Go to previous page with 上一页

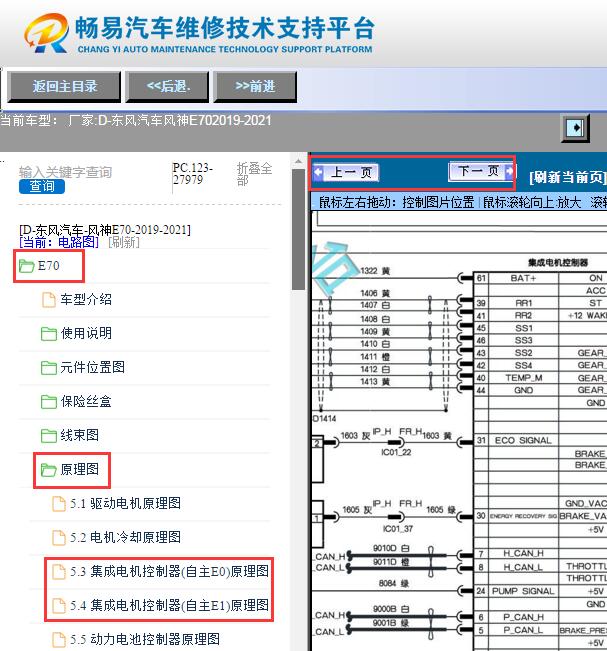point(346,172)
